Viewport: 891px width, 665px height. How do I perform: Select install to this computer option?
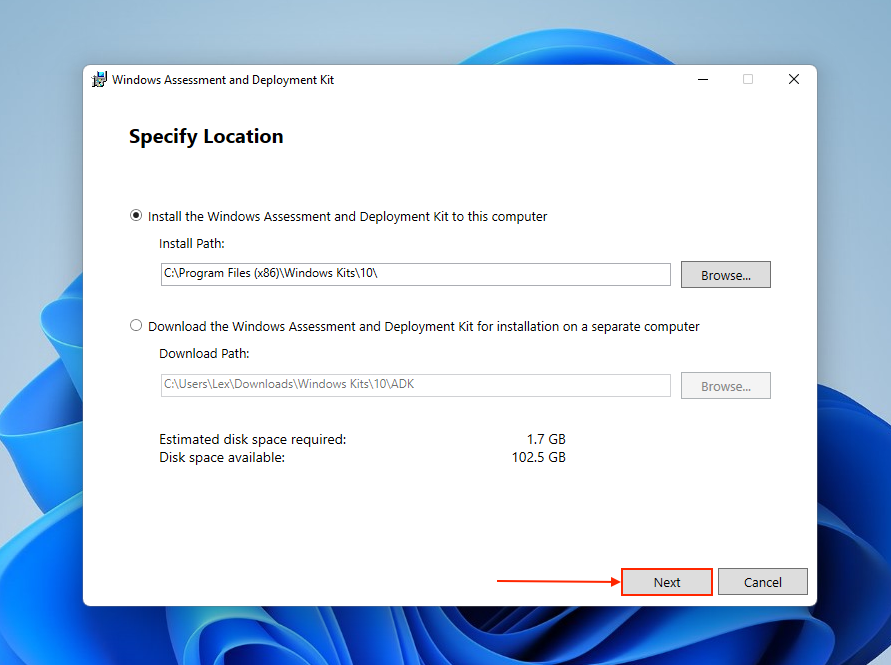pos(135,216)
